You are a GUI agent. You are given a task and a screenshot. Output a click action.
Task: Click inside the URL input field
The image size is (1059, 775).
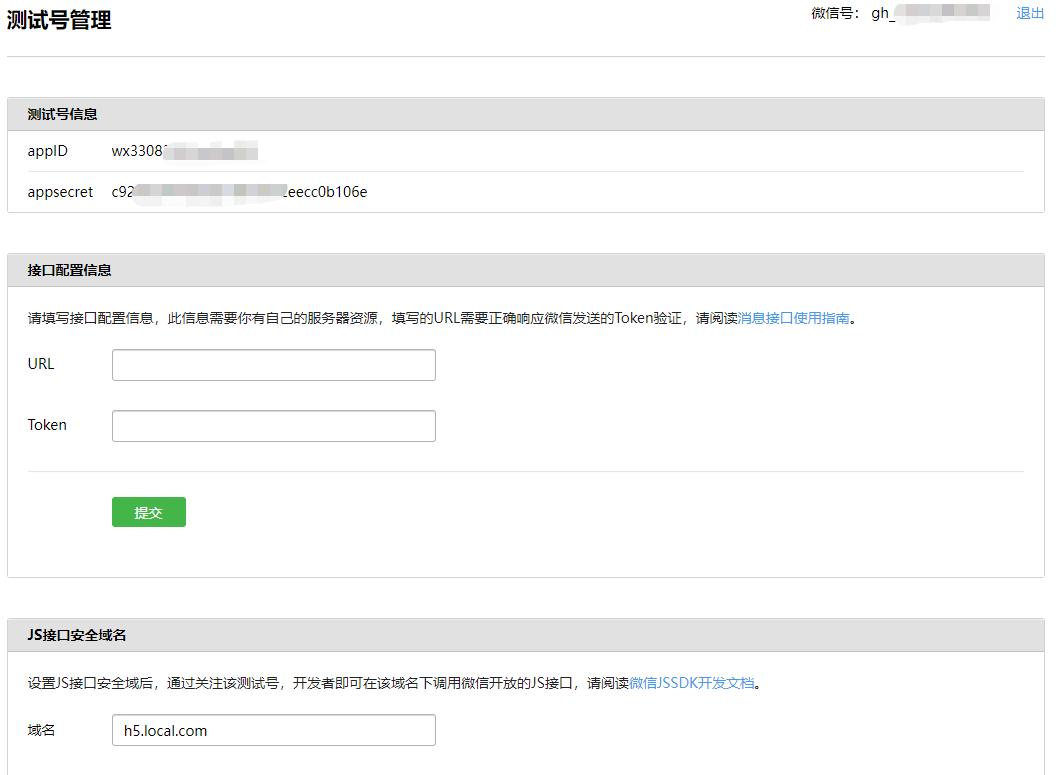(273, 364)
